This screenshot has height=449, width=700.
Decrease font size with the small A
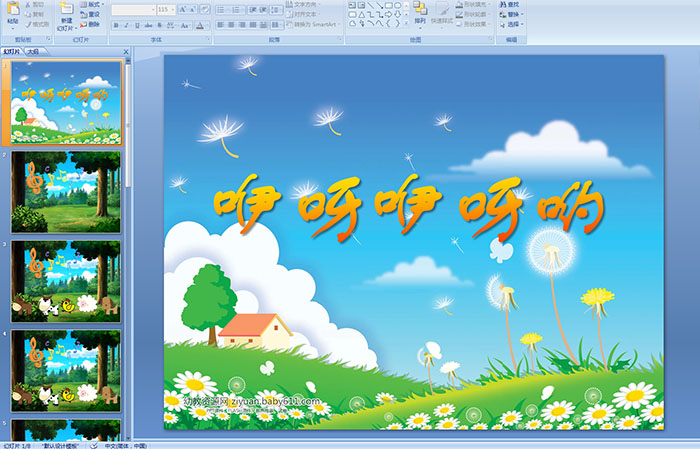point(192,9)
